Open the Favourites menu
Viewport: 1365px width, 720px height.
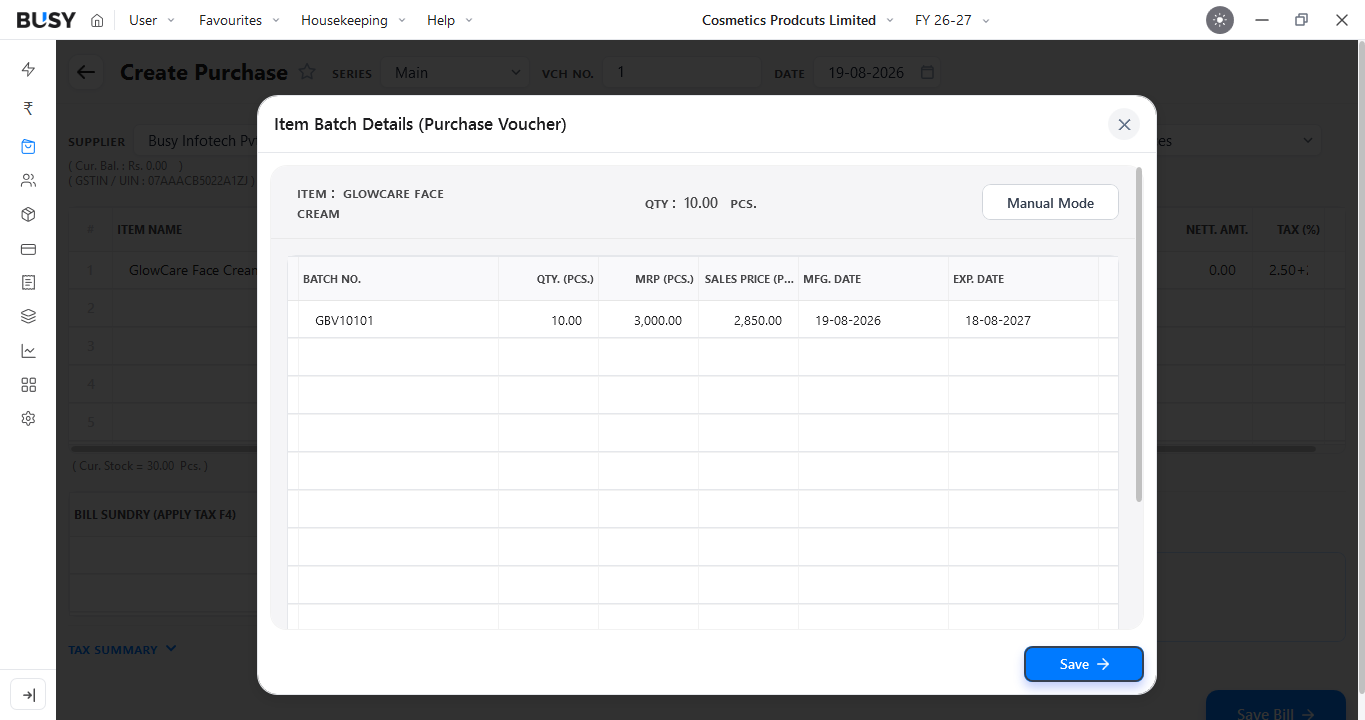[x=239, y=20]
